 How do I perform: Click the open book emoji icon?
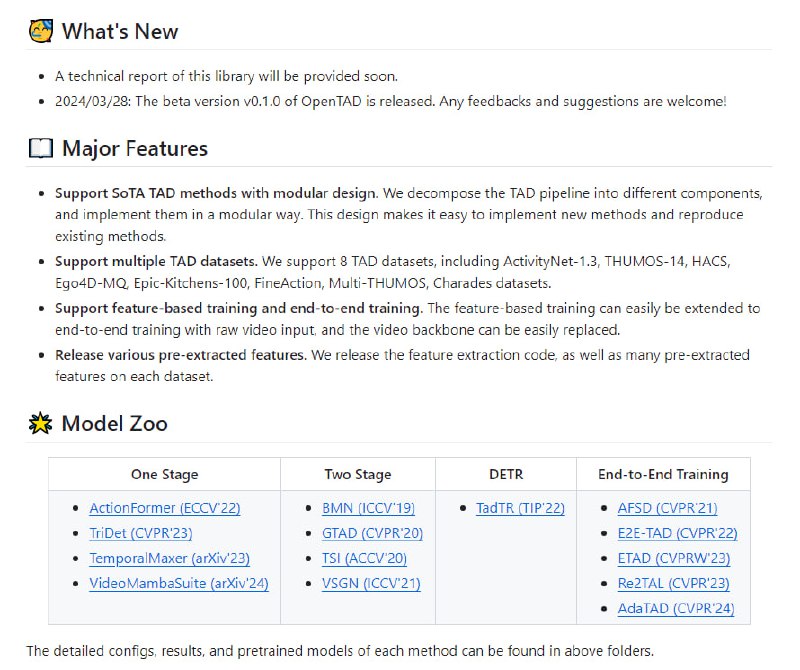(40, 149)
